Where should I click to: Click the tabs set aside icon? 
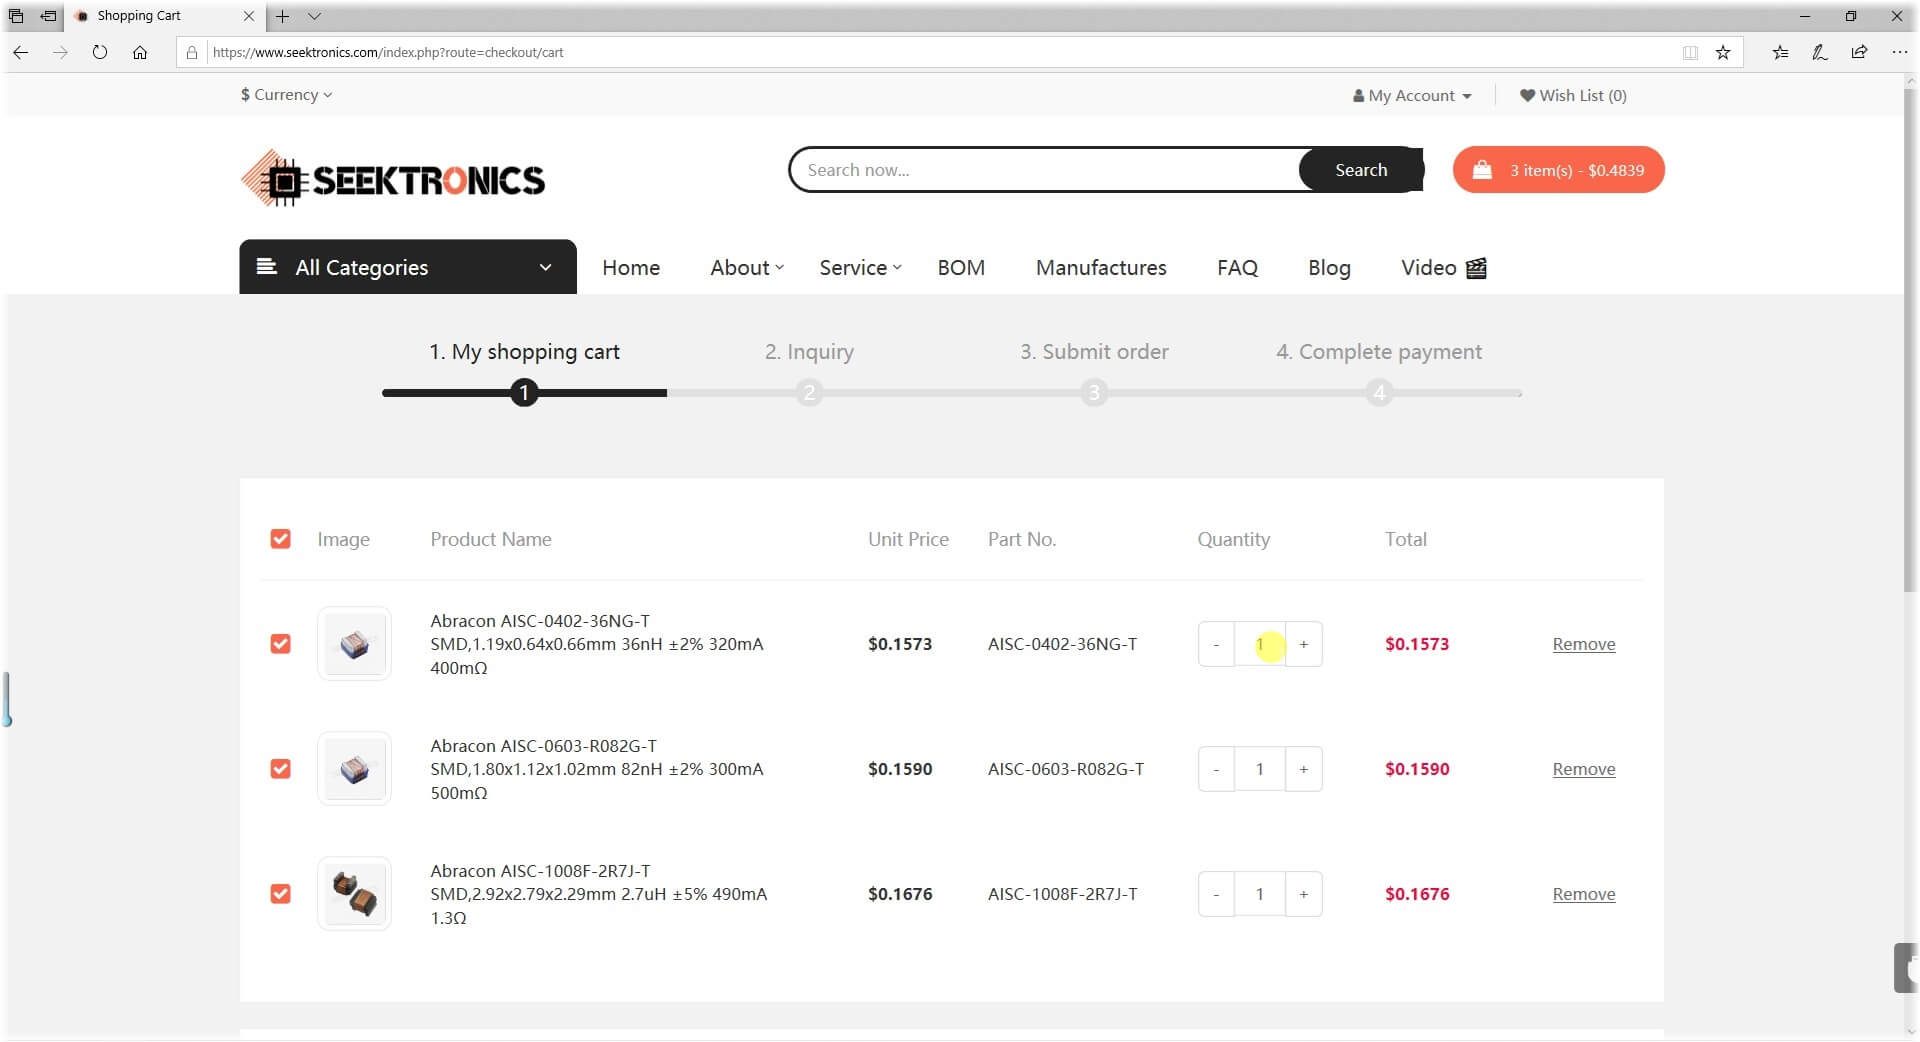point(16,16)
